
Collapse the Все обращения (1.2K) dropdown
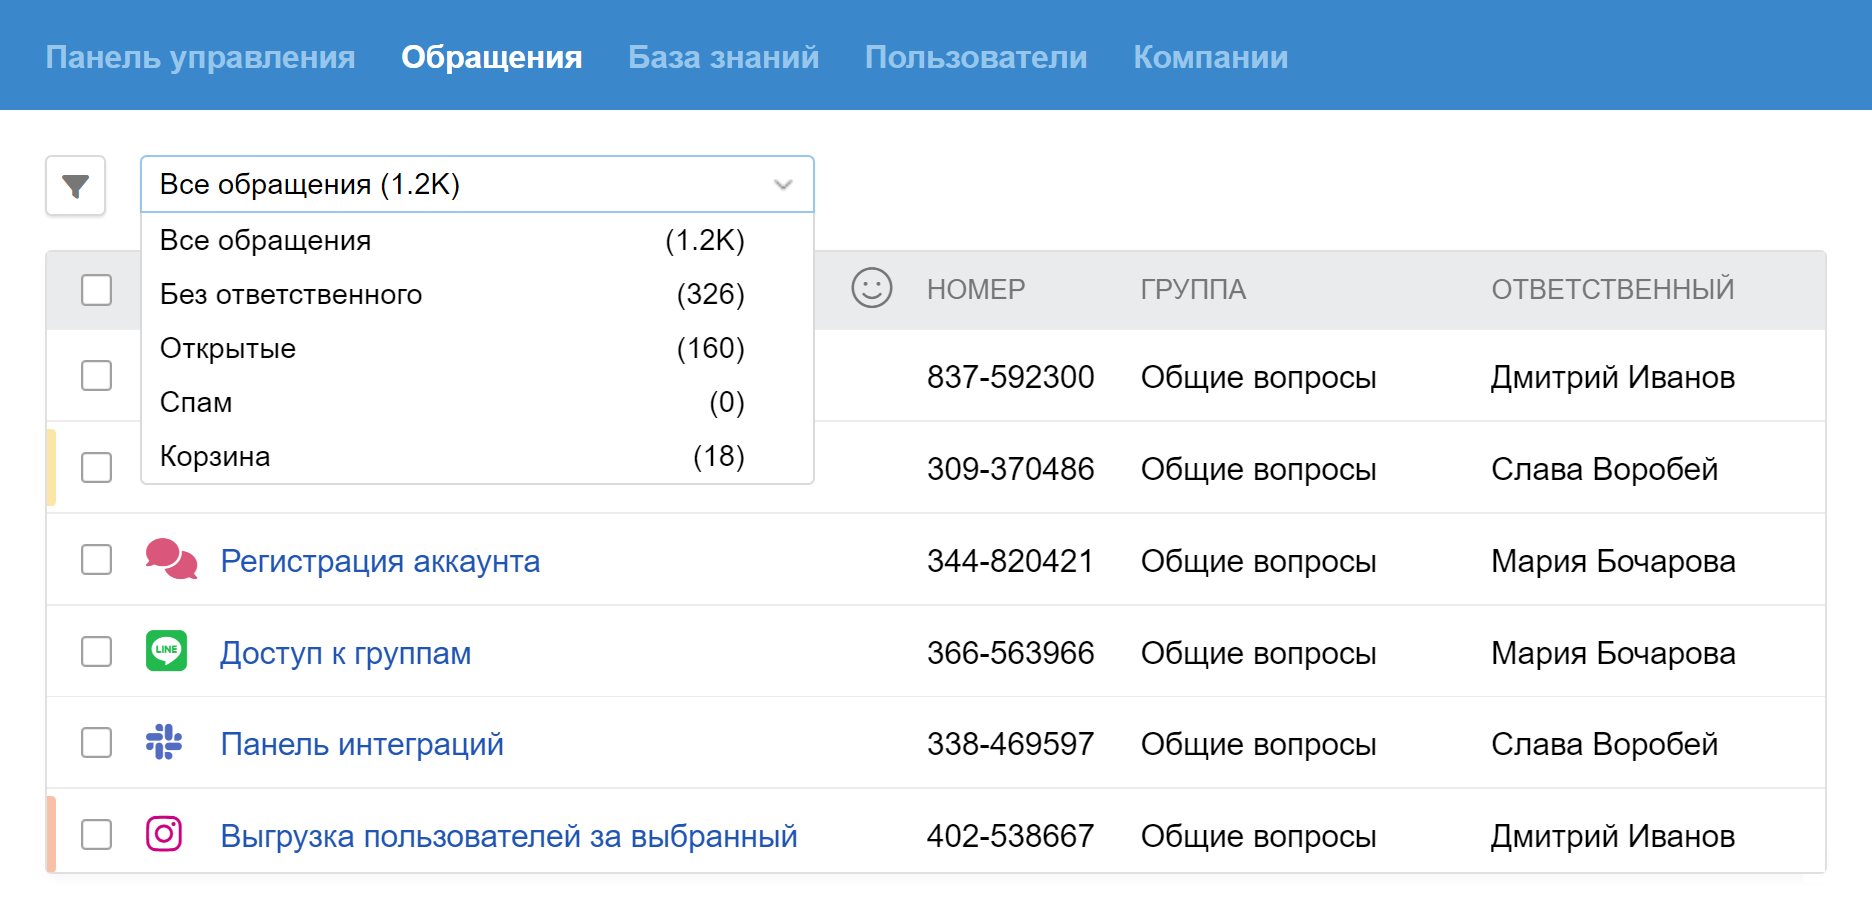point(477,184)
